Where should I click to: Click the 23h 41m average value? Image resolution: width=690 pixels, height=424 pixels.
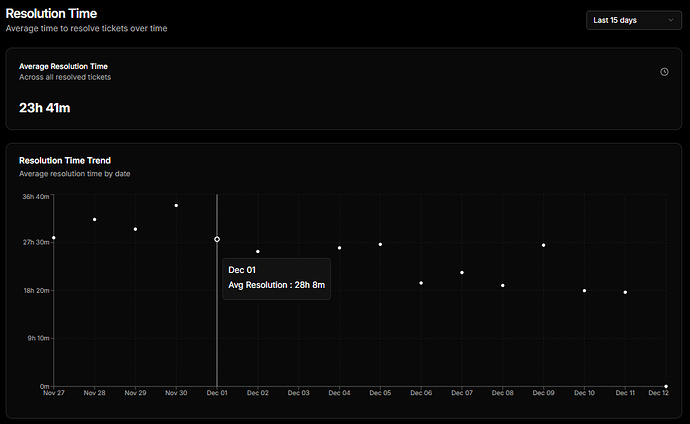click(47, 107)
